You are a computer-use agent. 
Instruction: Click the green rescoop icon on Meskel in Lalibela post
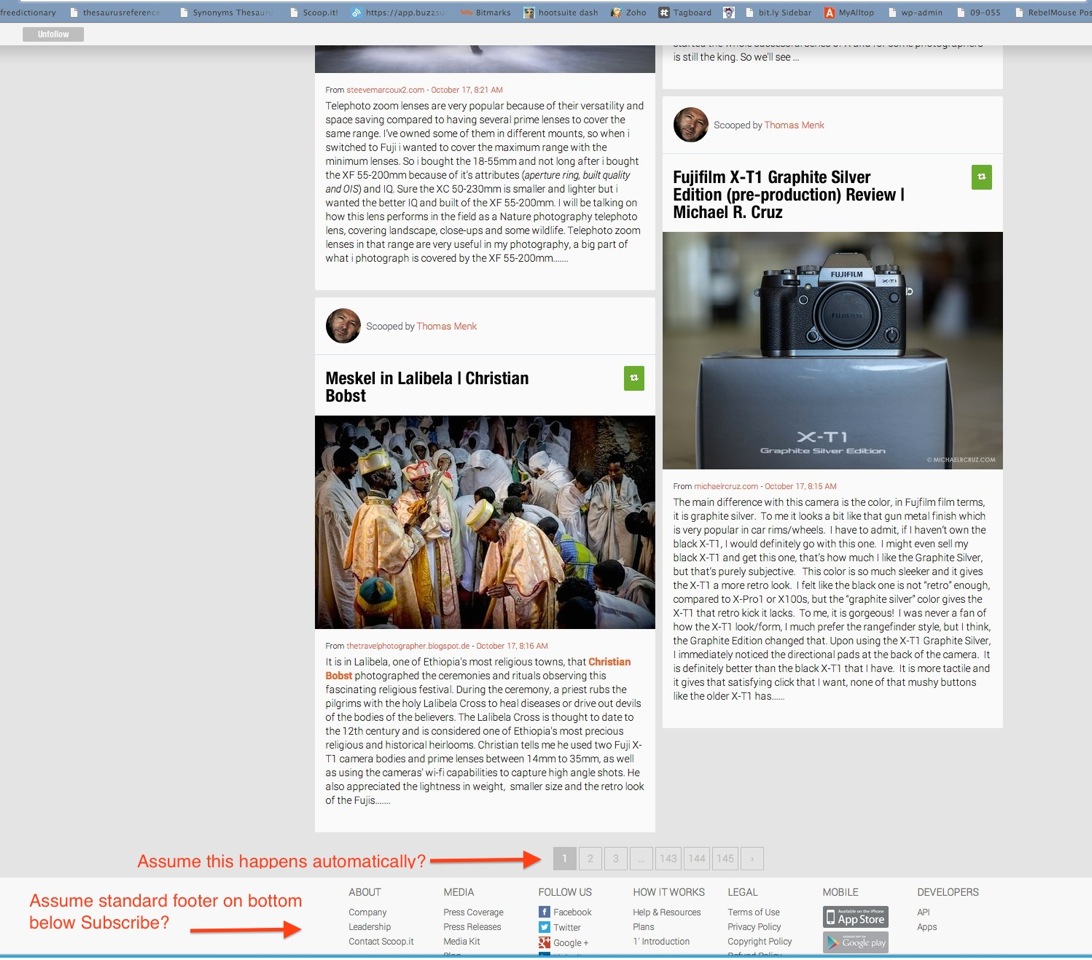pos(634,378)
